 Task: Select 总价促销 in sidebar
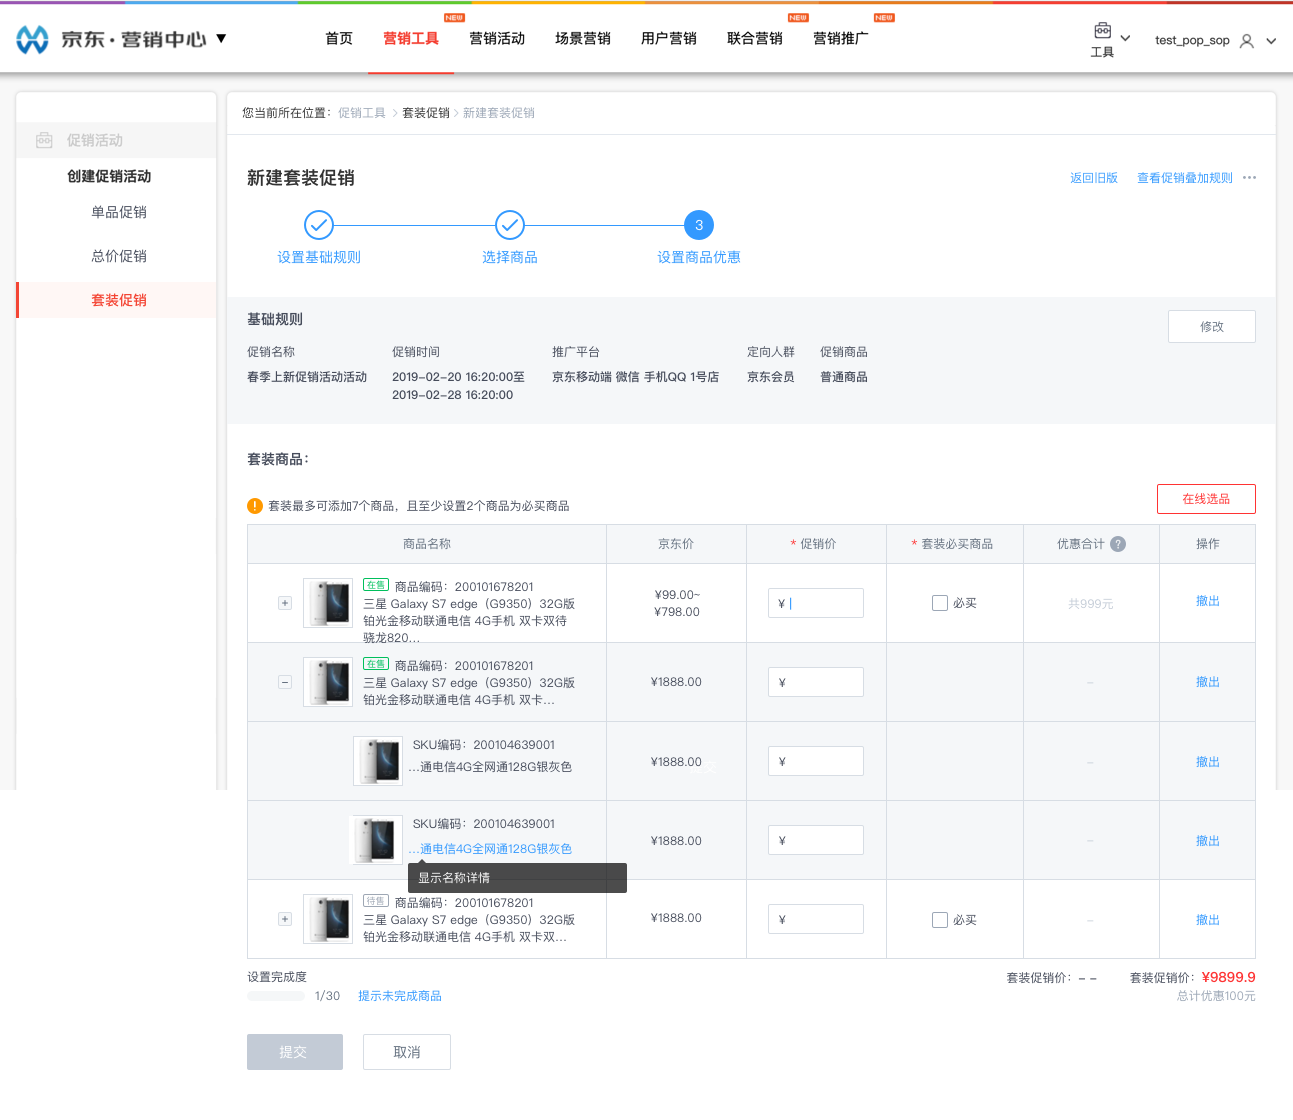click(119, 256)
